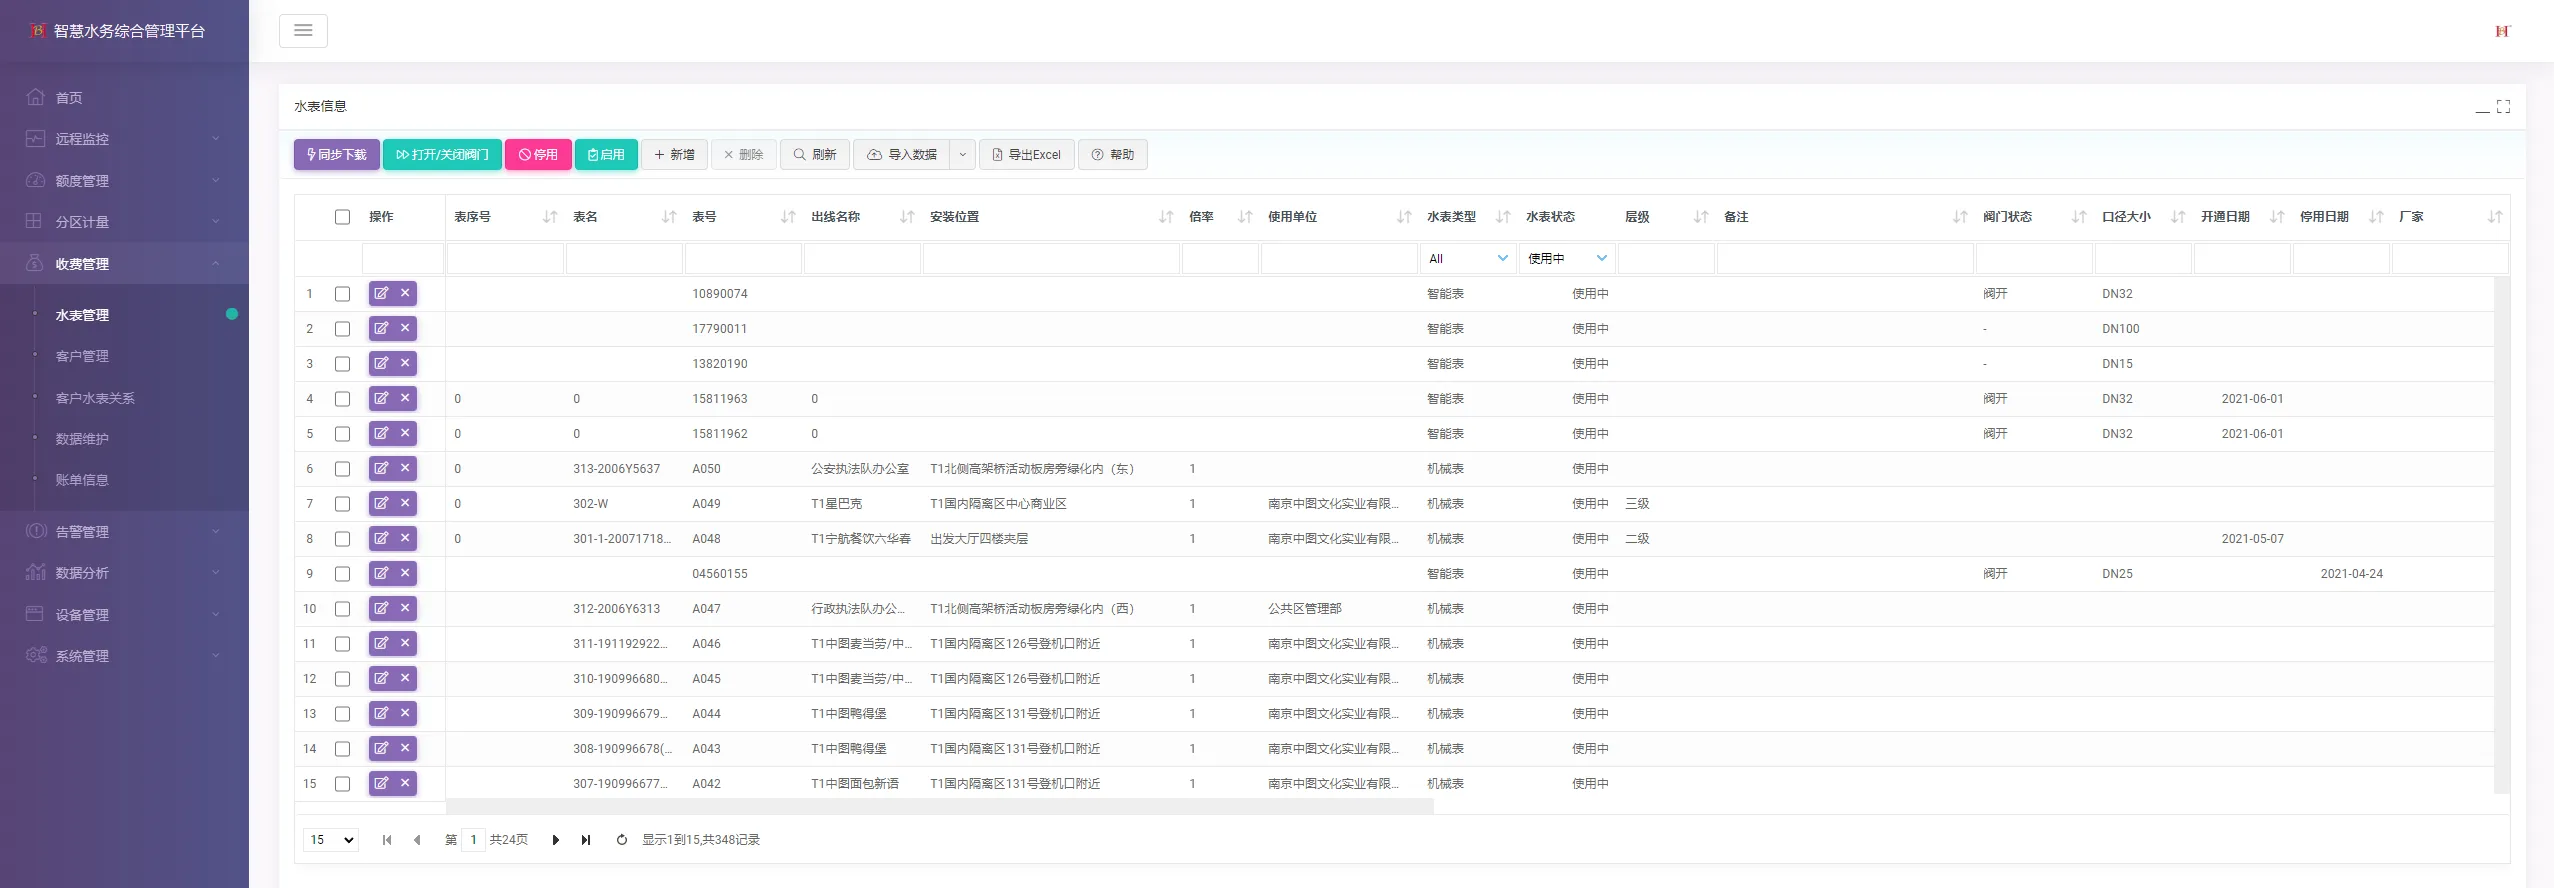This screenshot has width=2554, height=888.
Task: Expand the 远程监控 sidebar menu
Action: click(x=124, y=139)
